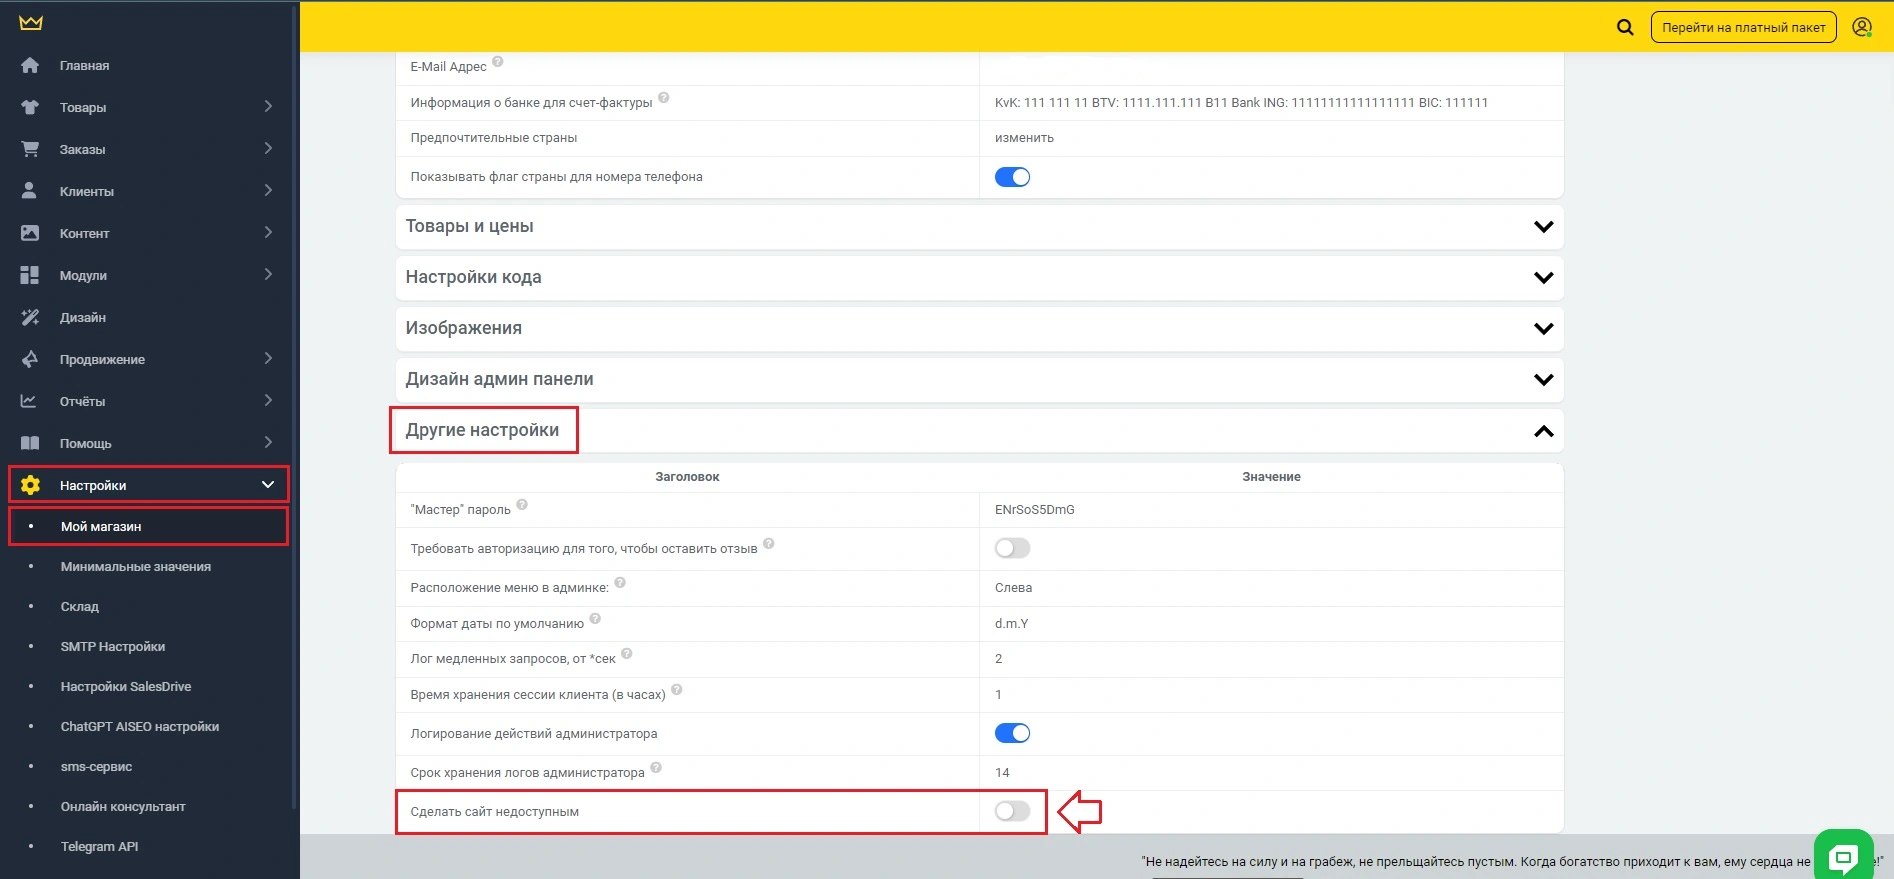Open the green live chat widget
1894x879 pixels.
point(1843,856)
